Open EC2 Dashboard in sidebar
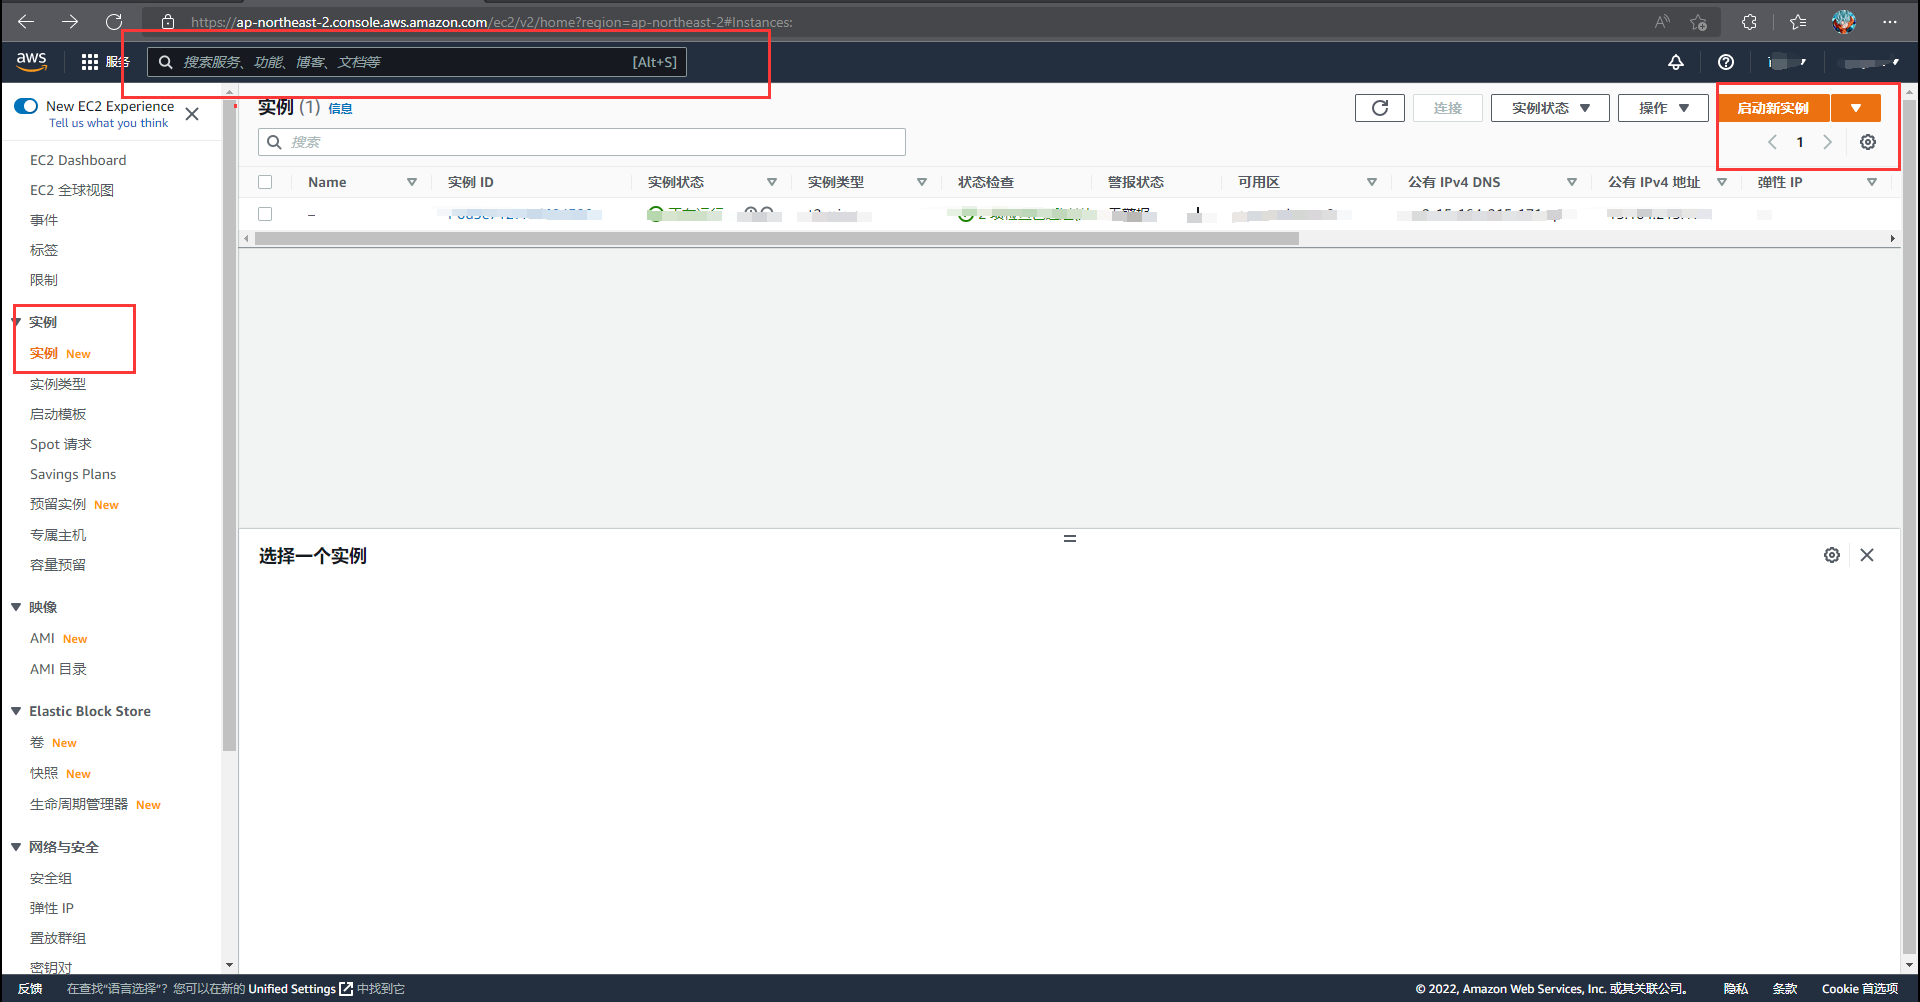The image size is (1920, 1002). [78, 160]
